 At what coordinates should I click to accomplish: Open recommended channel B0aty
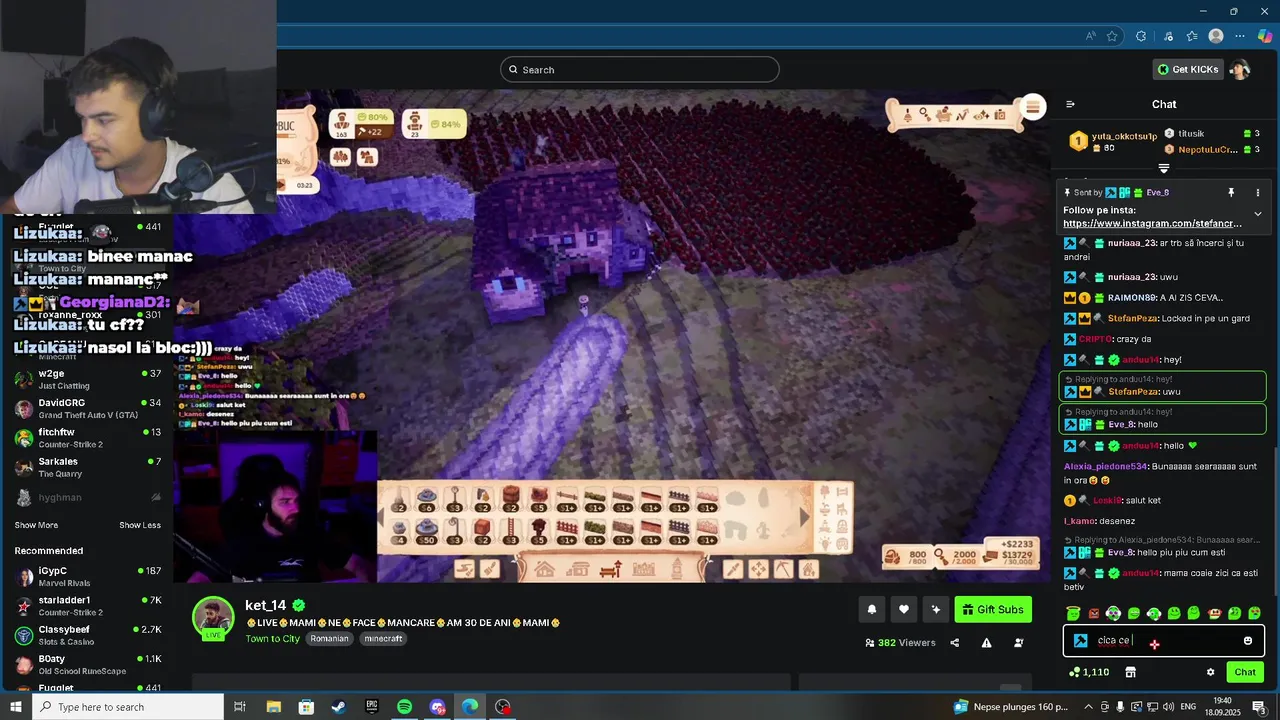(x=88, y=664)
